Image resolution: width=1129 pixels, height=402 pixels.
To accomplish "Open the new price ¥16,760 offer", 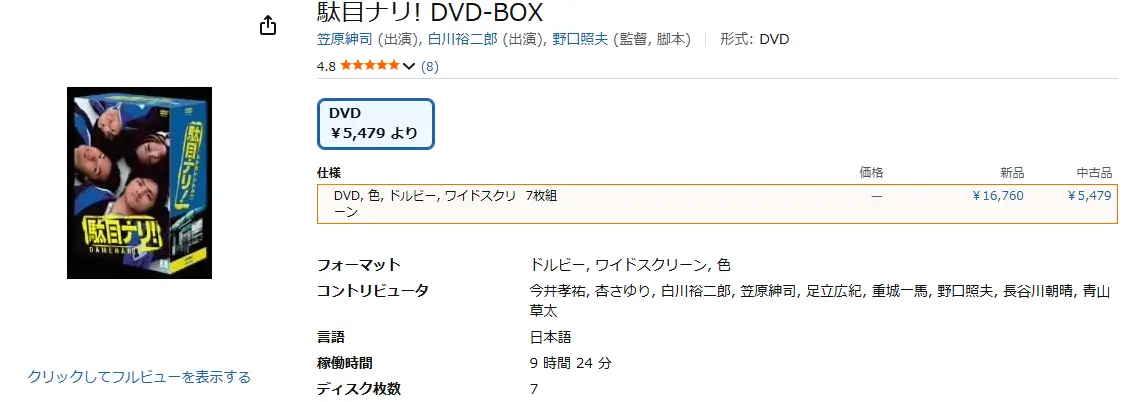I will coord(998,196).
